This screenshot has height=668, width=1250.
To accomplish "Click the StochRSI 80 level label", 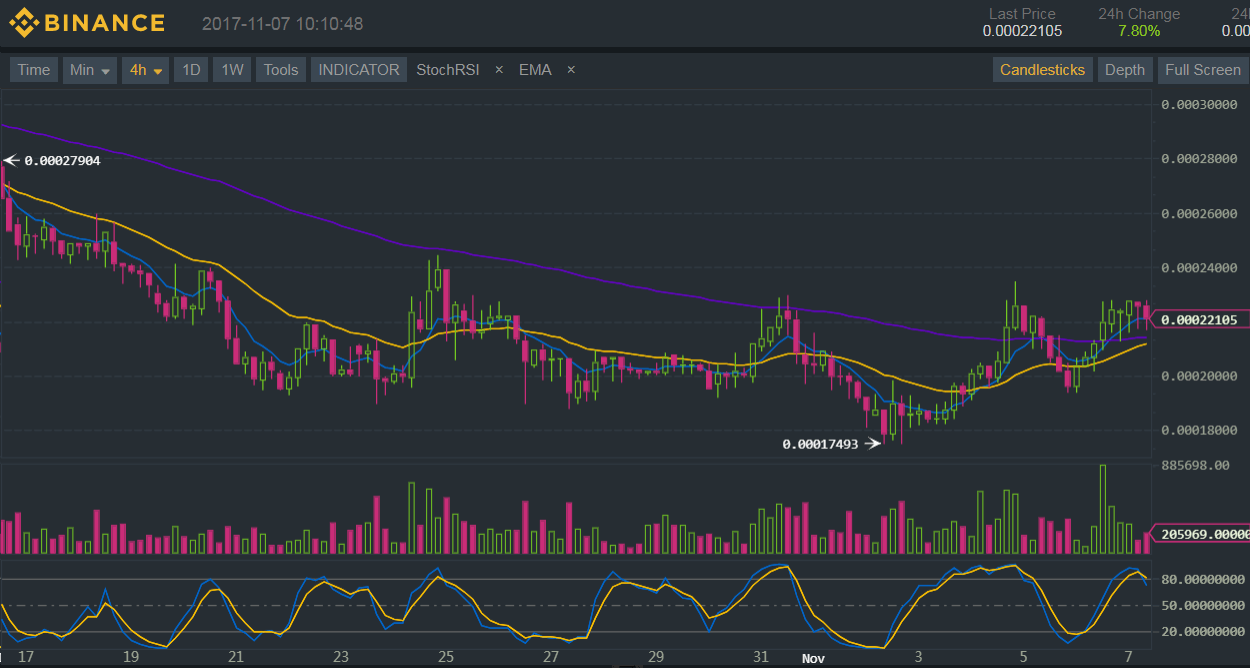I will click(1203, 579).
